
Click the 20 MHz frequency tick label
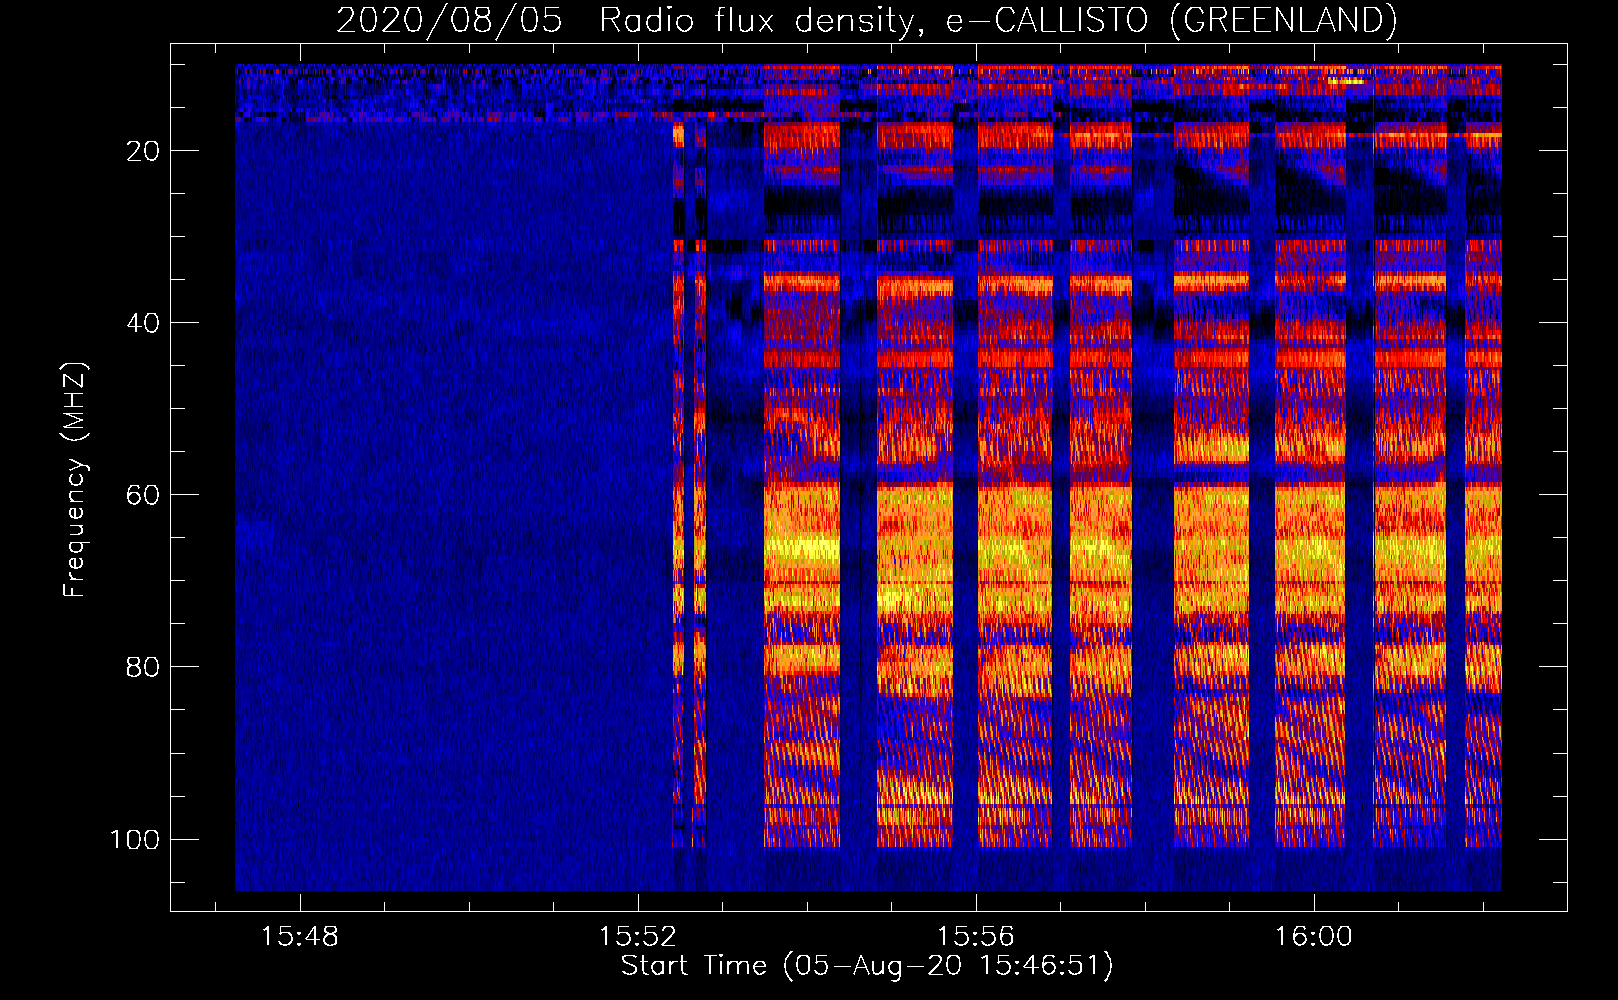pos(143,151)
